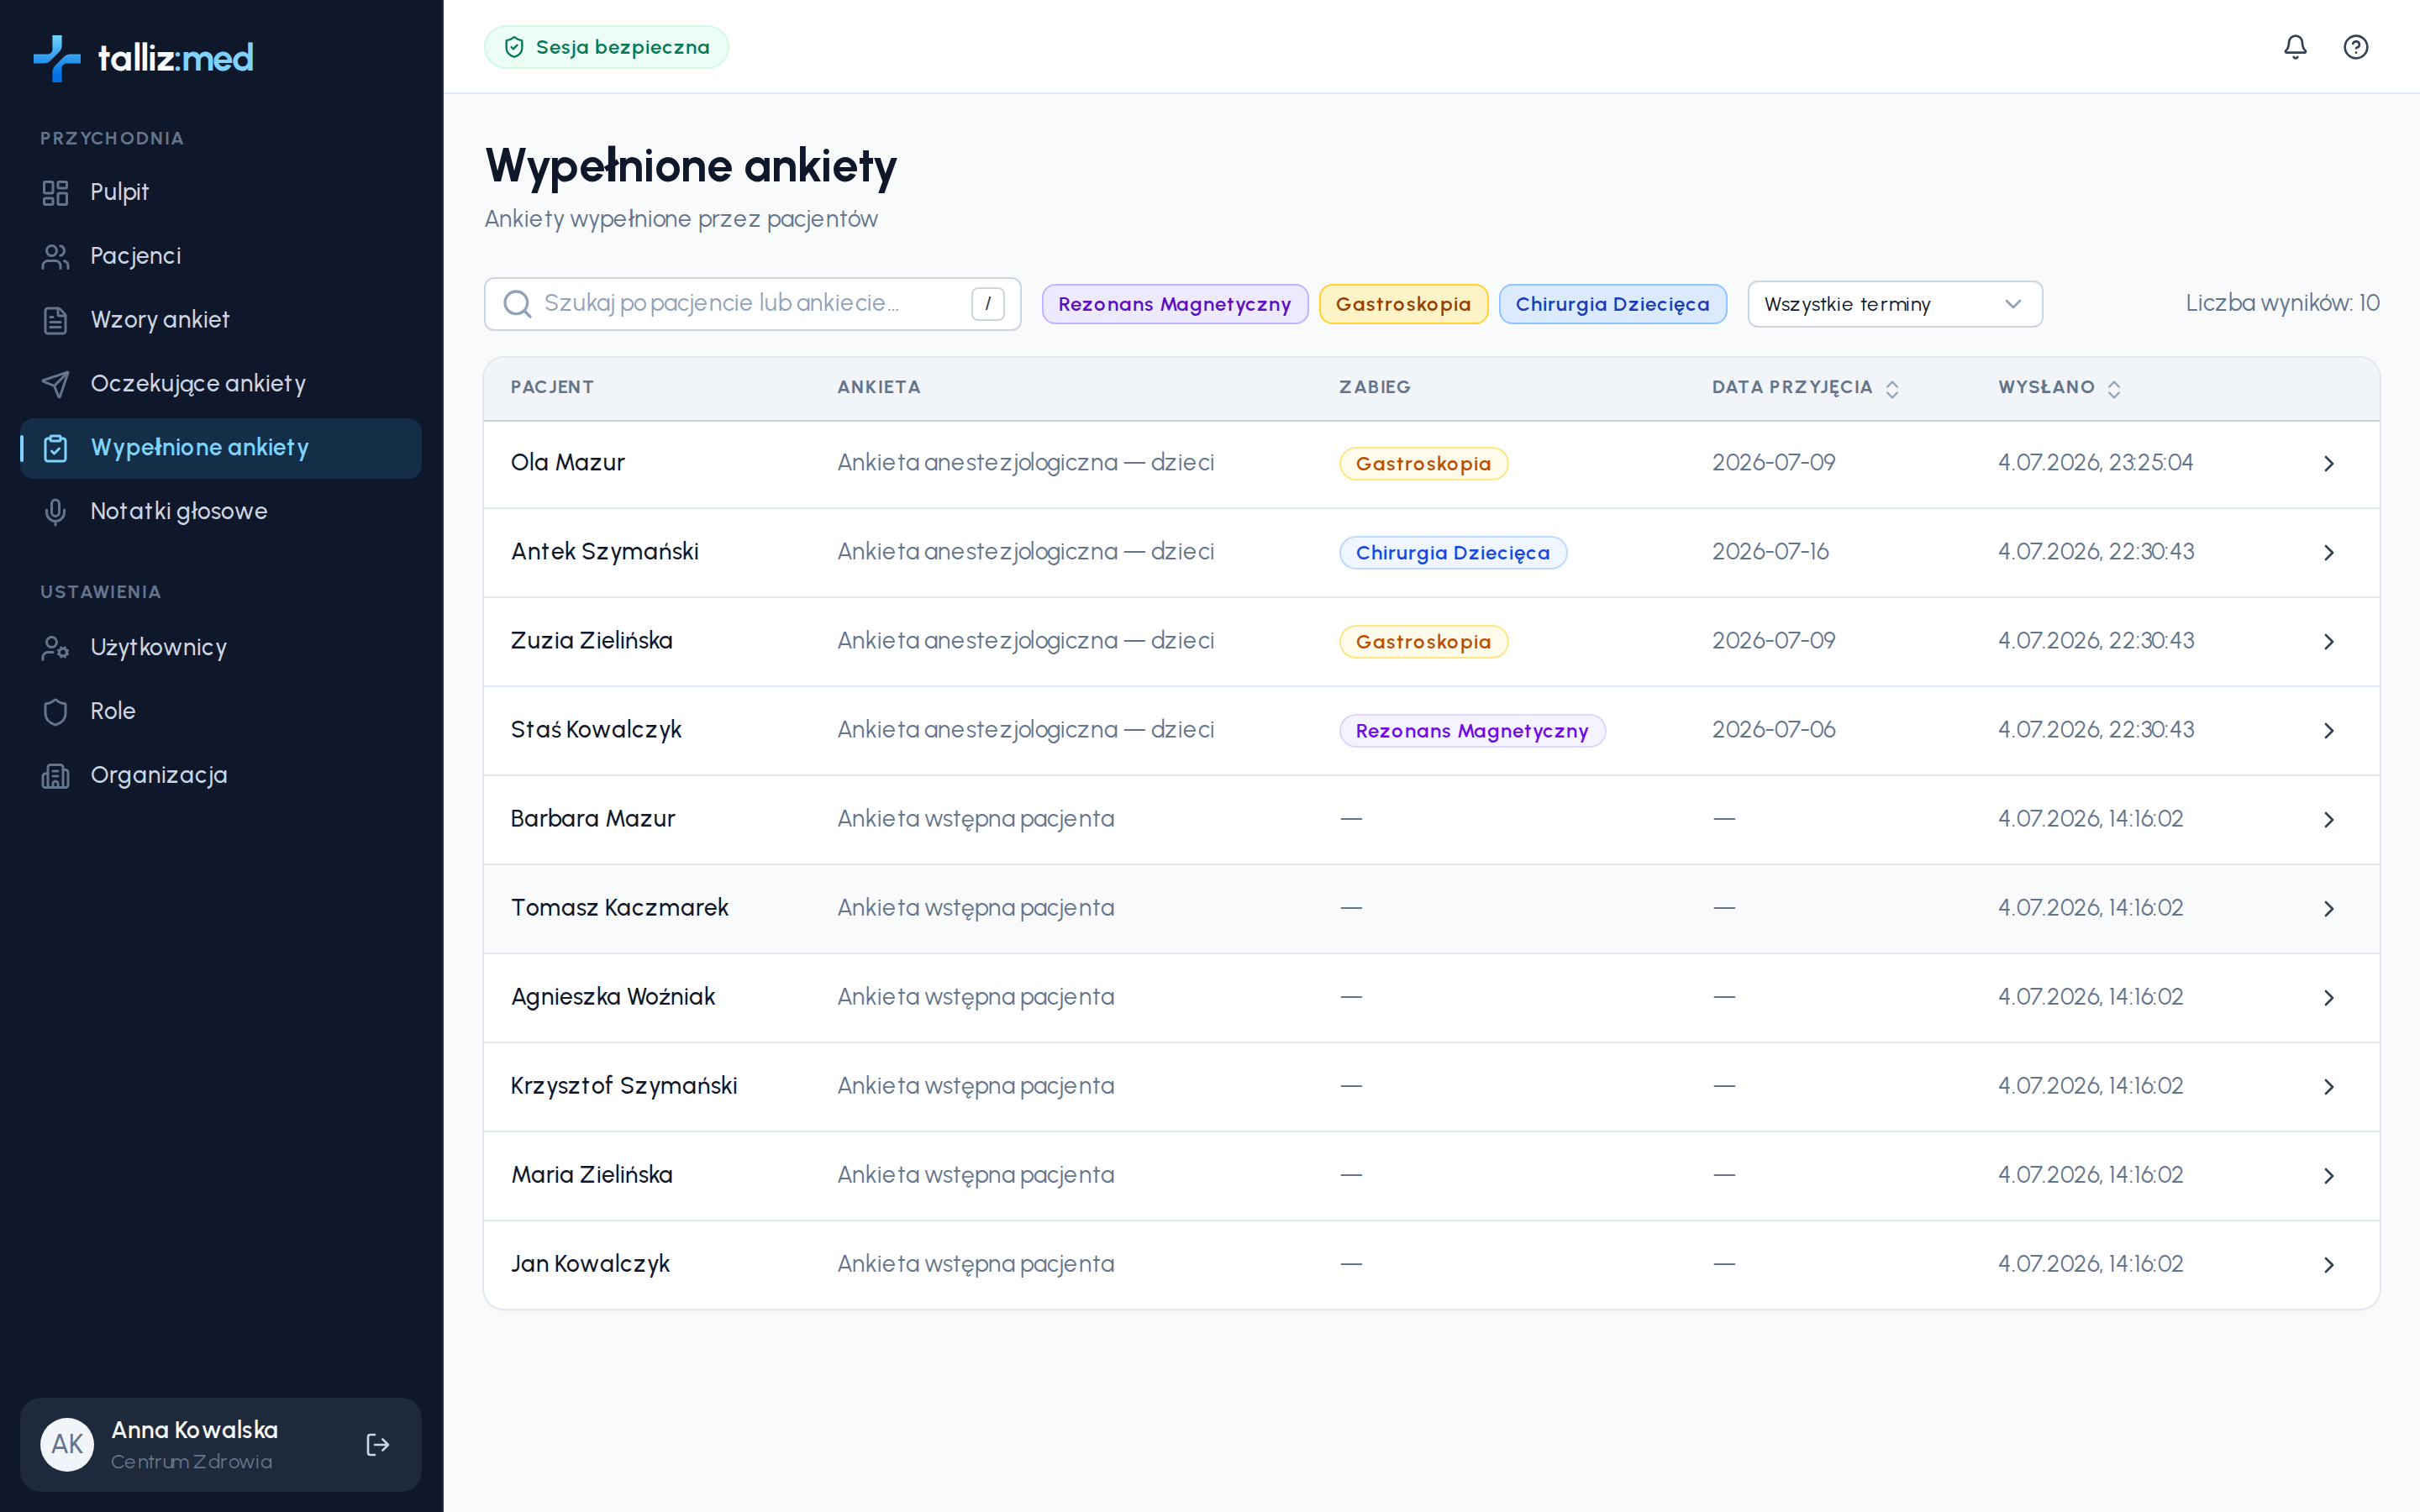Open Staś Kowalczyk row chevron

pyautogui.click(x=2329, y=731)
